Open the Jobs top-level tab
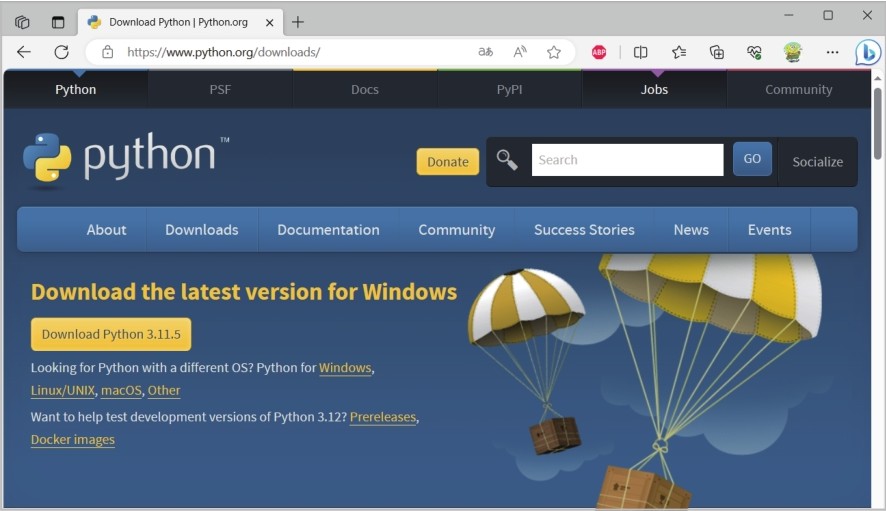Viewport: 886px width, 511px height. click(x=654, y=89)
